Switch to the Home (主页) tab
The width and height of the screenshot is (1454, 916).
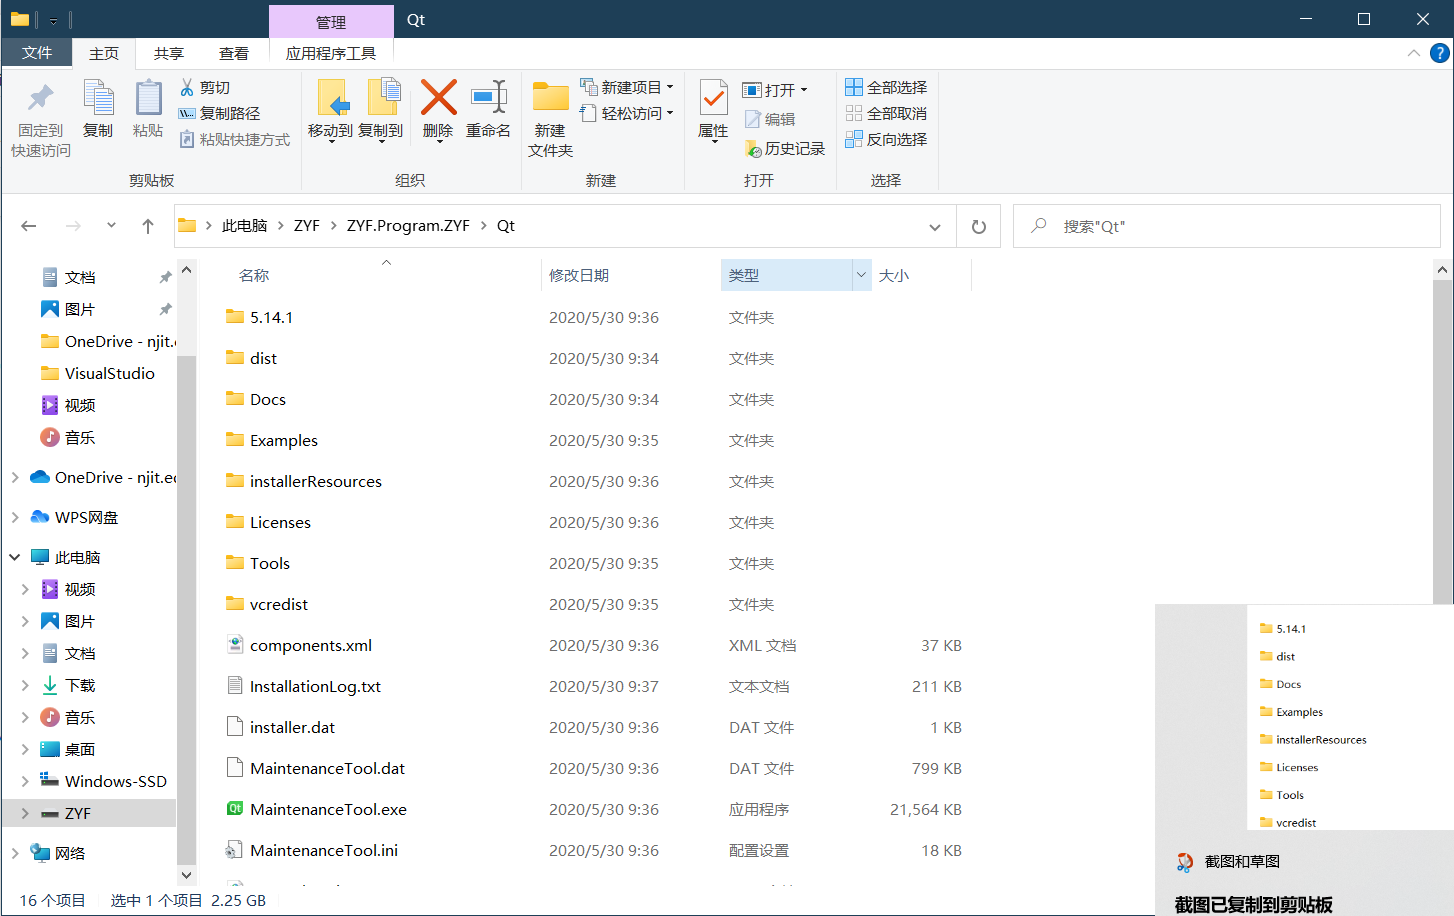coord(104,53)
